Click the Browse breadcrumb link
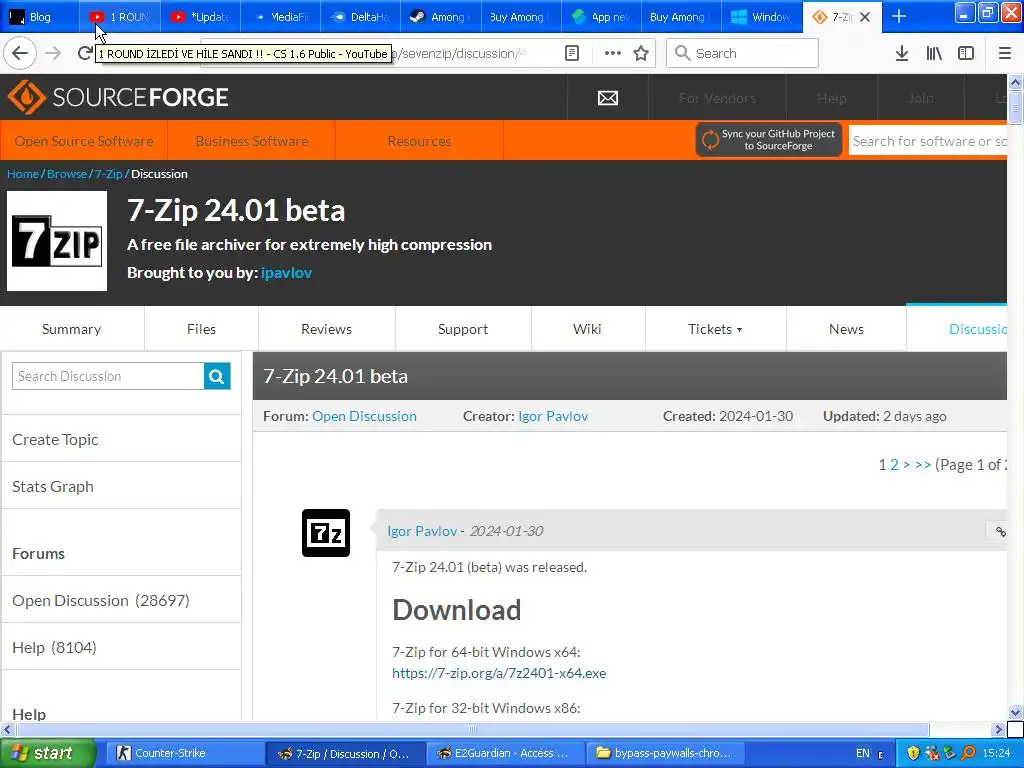1024x768 pixels. point(67,174)
